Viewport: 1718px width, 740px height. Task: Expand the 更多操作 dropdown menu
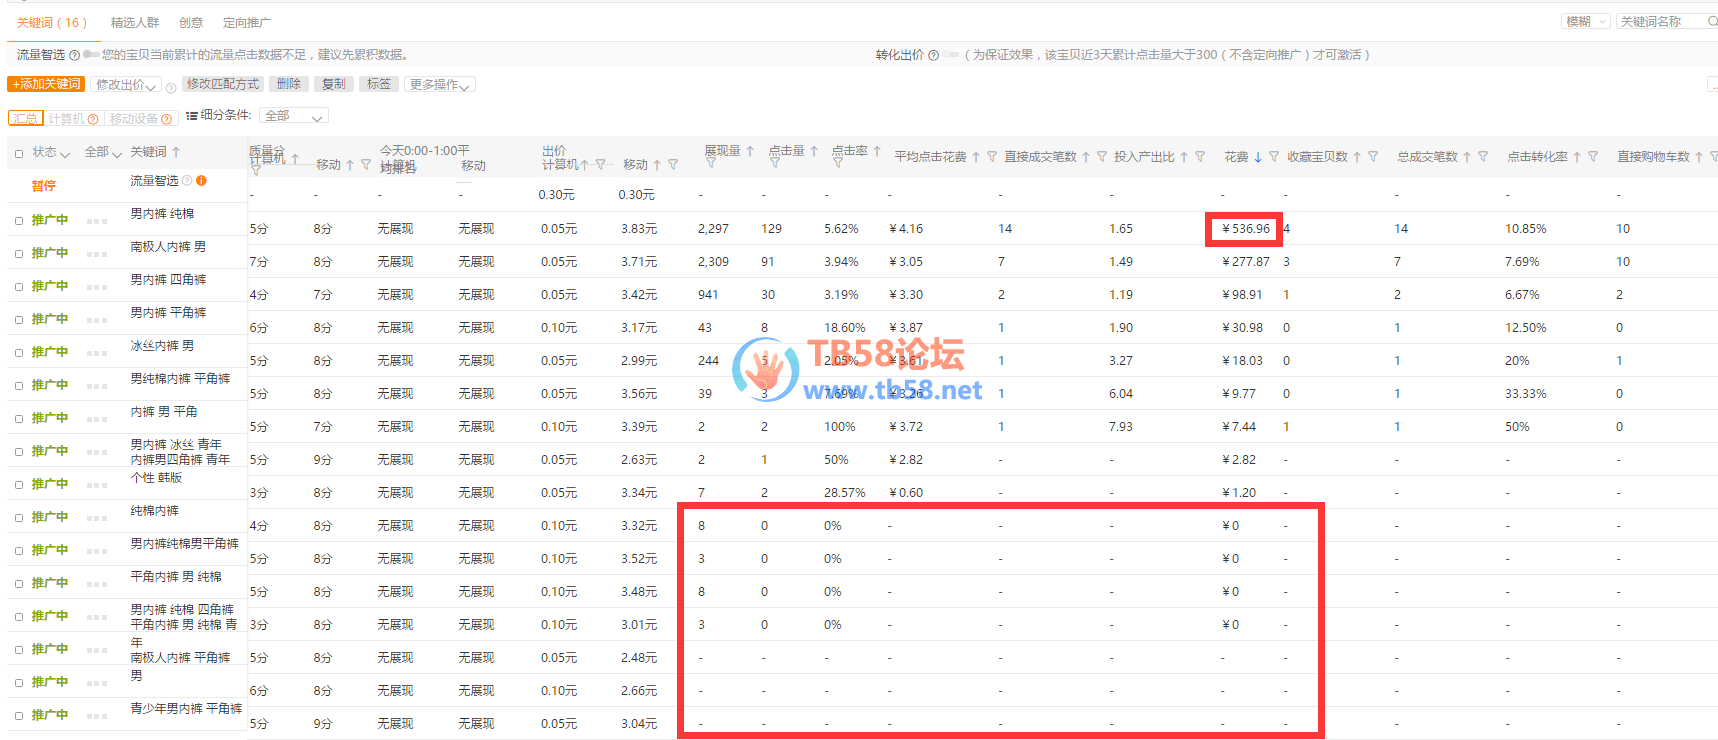coord(440,85)
